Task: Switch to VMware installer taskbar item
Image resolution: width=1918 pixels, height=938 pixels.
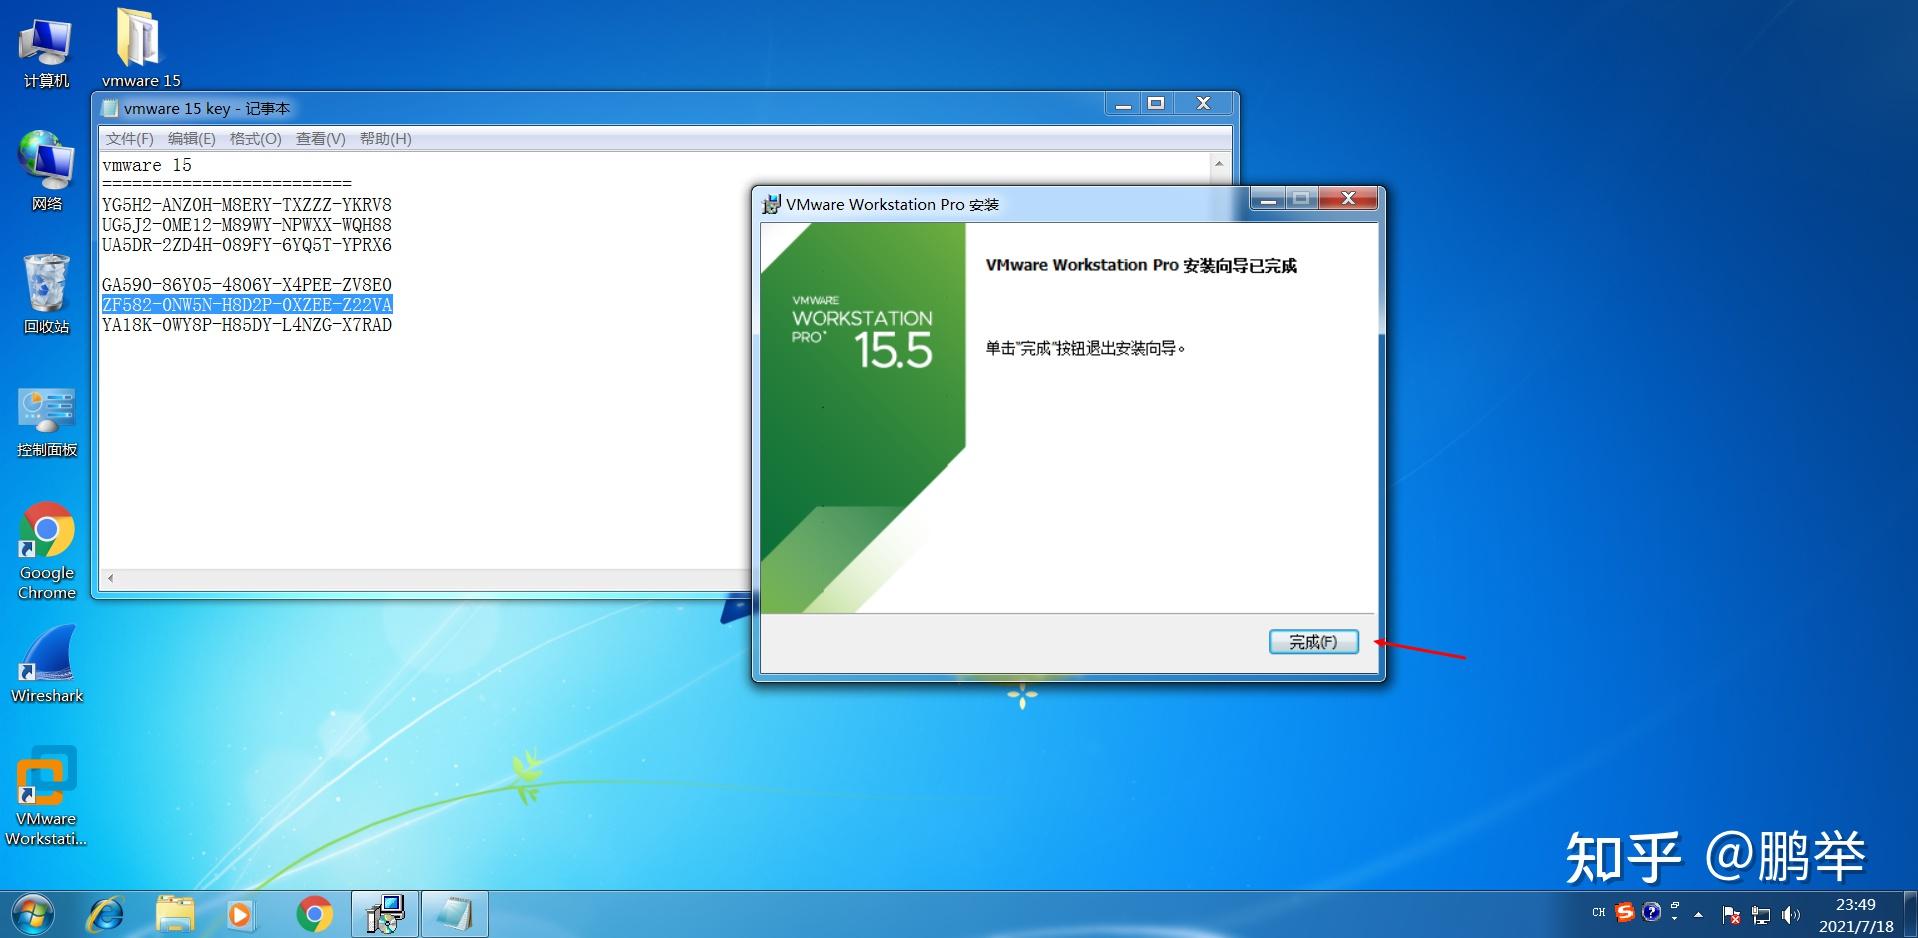Action: 384,914
